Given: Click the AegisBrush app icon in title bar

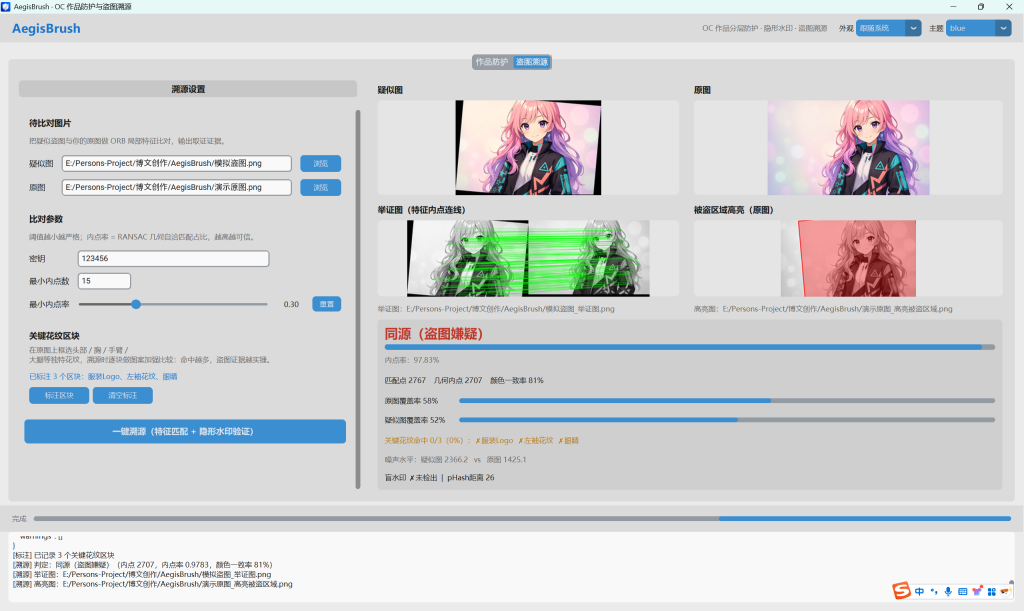Looking at the screenshot, I should point(6,7).
